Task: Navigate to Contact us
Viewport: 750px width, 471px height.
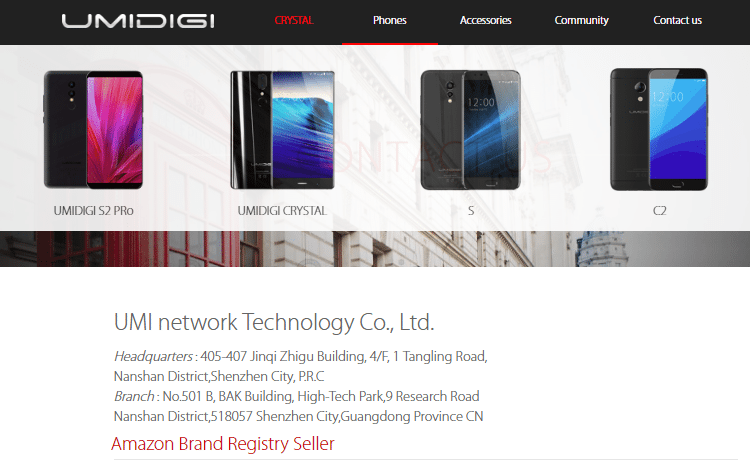Action: (x=677, y=21)
